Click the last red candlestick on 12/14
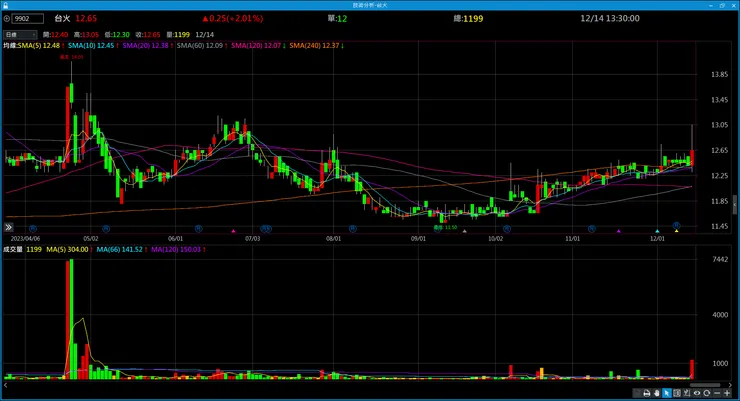The width and height of the screenshot is (740, 401). point(692,158)
